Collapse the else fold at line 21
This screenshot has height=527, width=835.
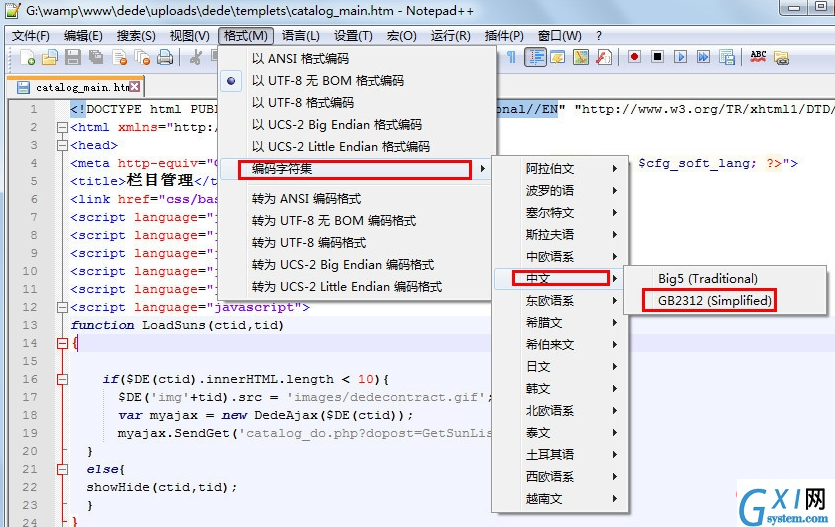point(62,469)
